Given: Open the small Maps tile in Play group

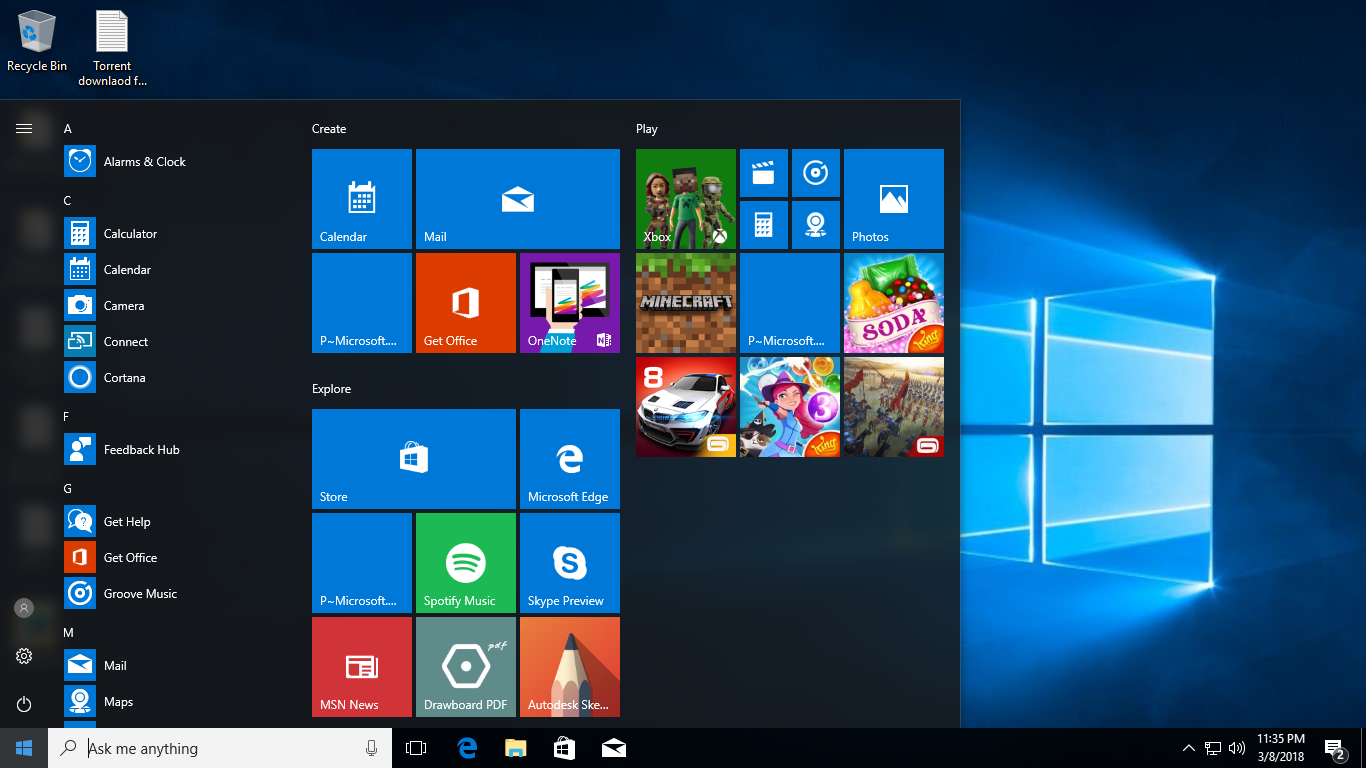Looking at the screenshot, I should tap(816, 225).
